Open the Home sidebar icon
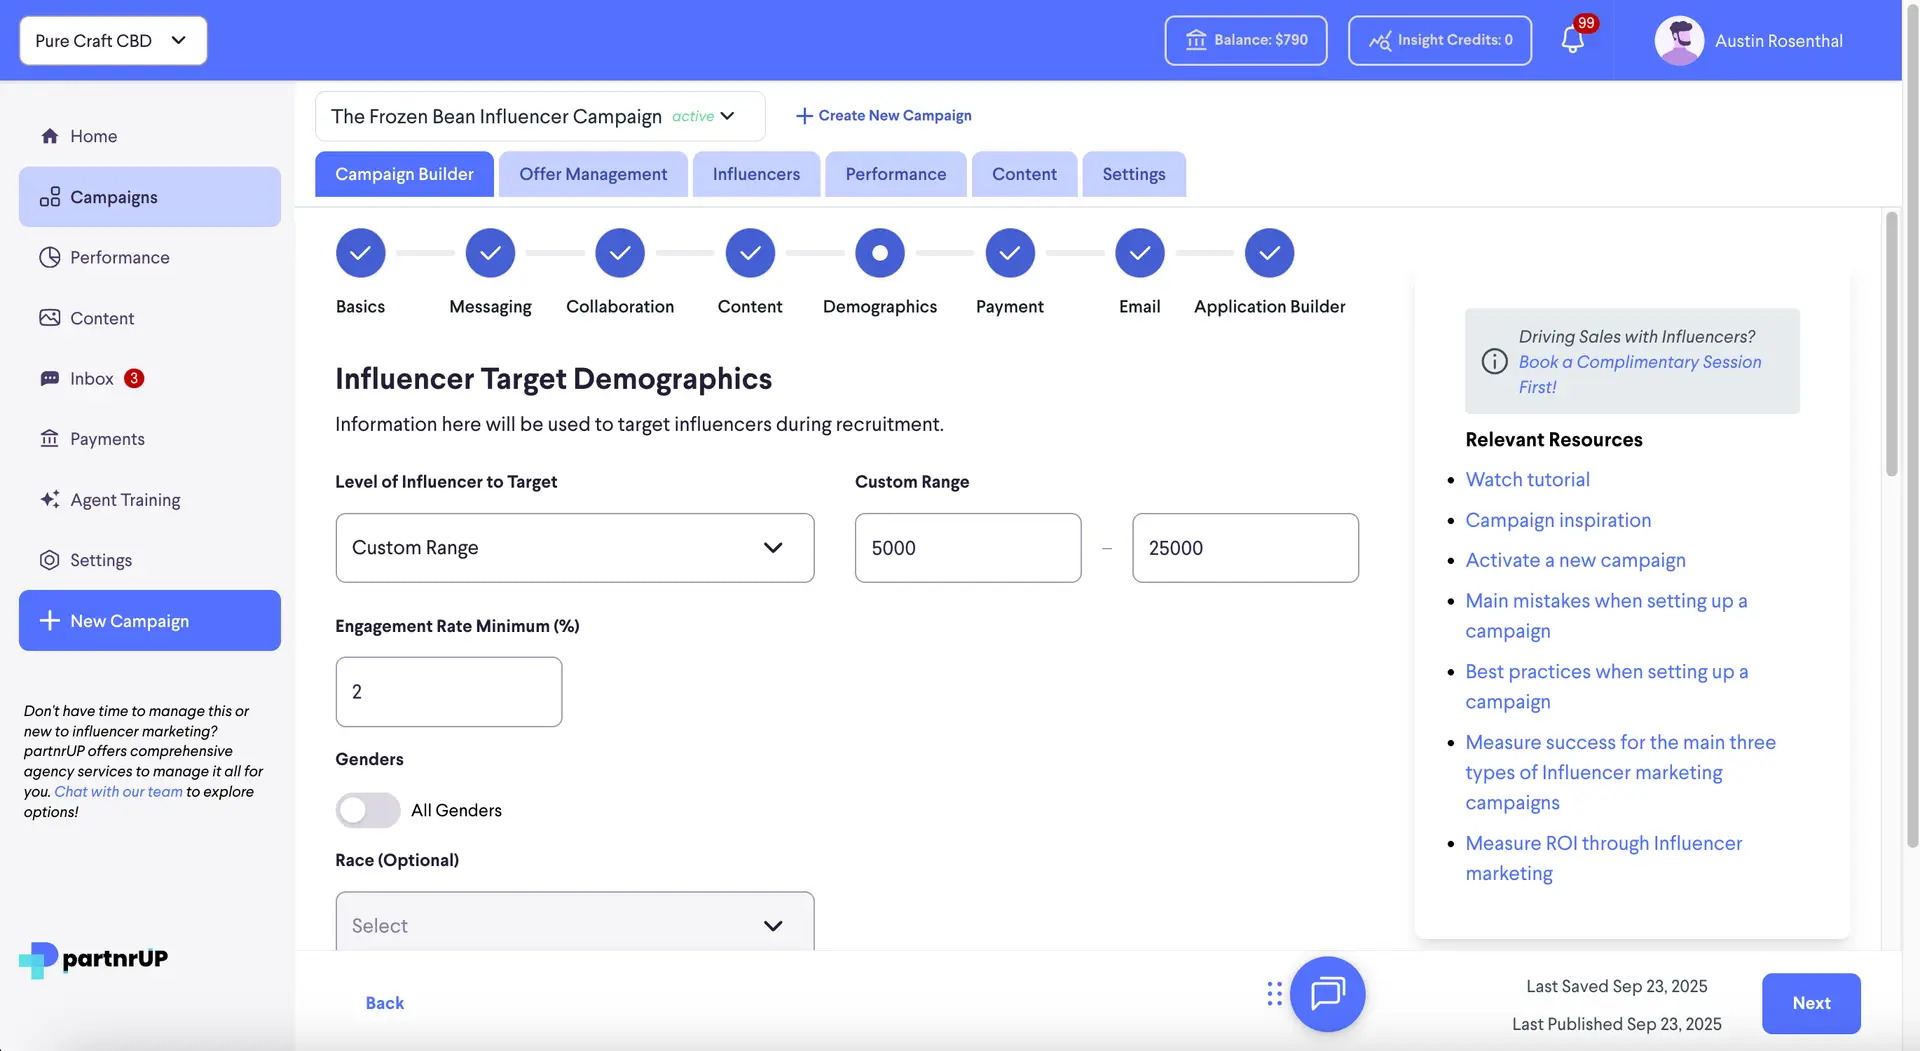The width and height of the screenshot is (1920, 1051). [x=50, y=136]
